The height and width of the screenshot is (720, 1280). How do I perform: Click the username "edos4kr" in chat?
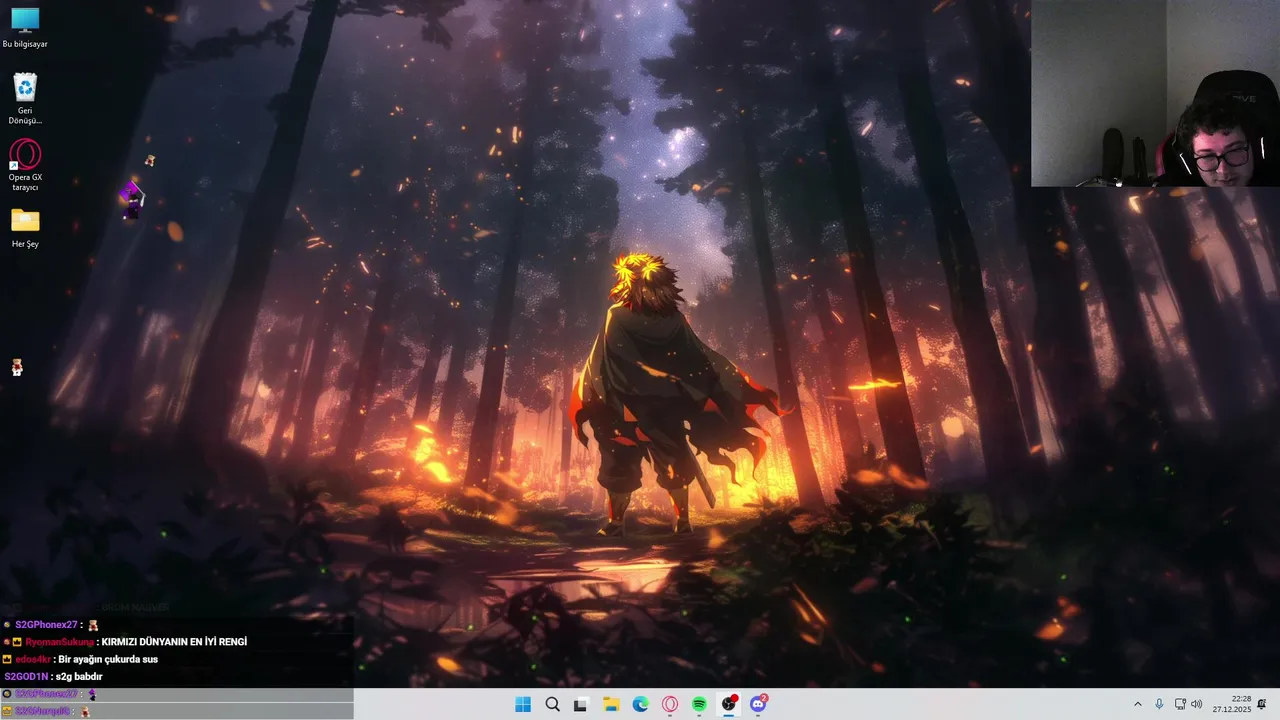point(33,659)
